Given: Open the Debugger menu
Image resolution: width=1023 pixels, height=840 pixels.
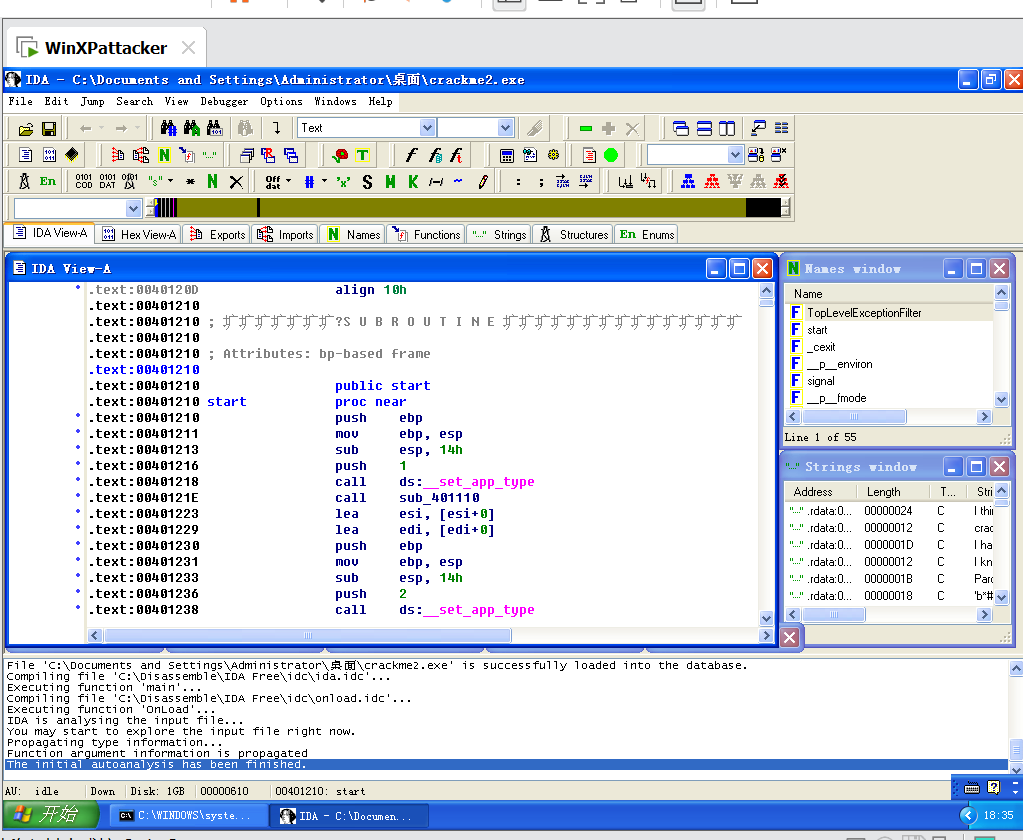Looking at the screenshot, I should (224, 101).
